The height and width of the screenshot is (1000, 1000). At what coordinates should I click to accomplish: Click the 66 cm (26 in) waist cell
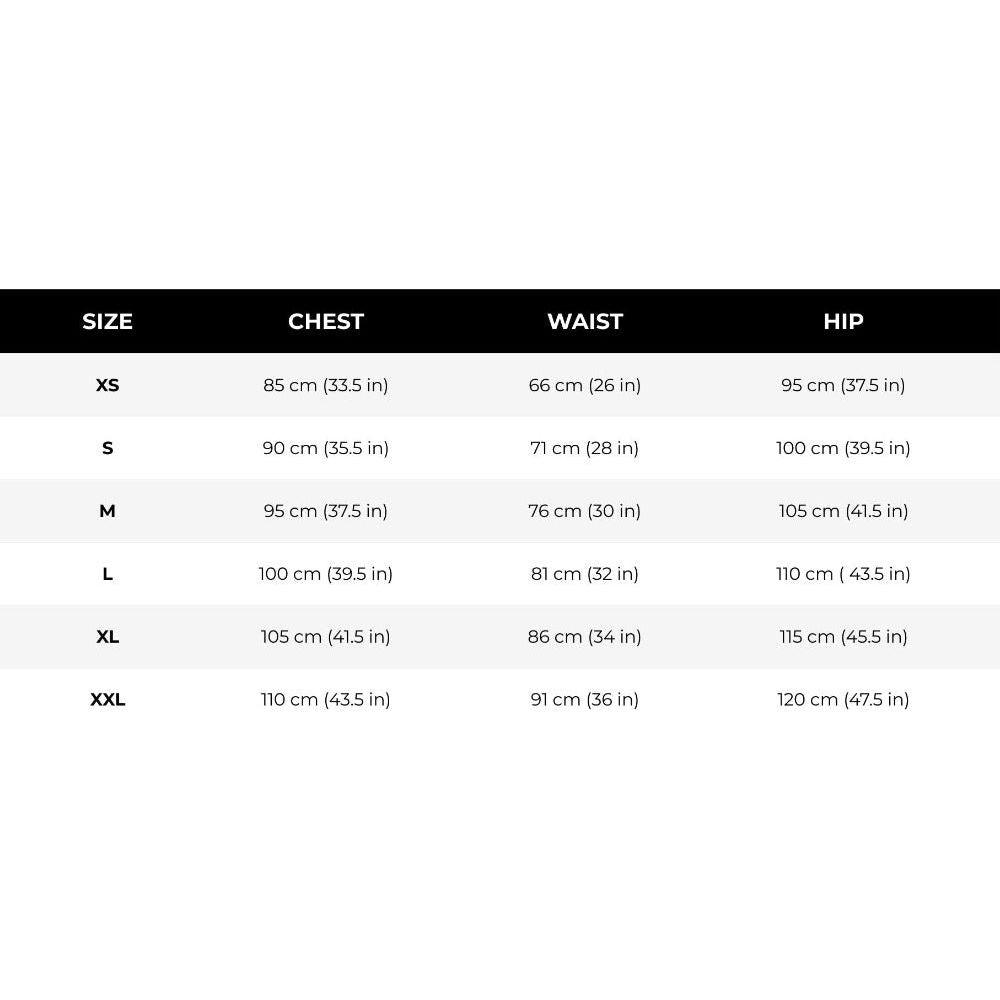585,385
